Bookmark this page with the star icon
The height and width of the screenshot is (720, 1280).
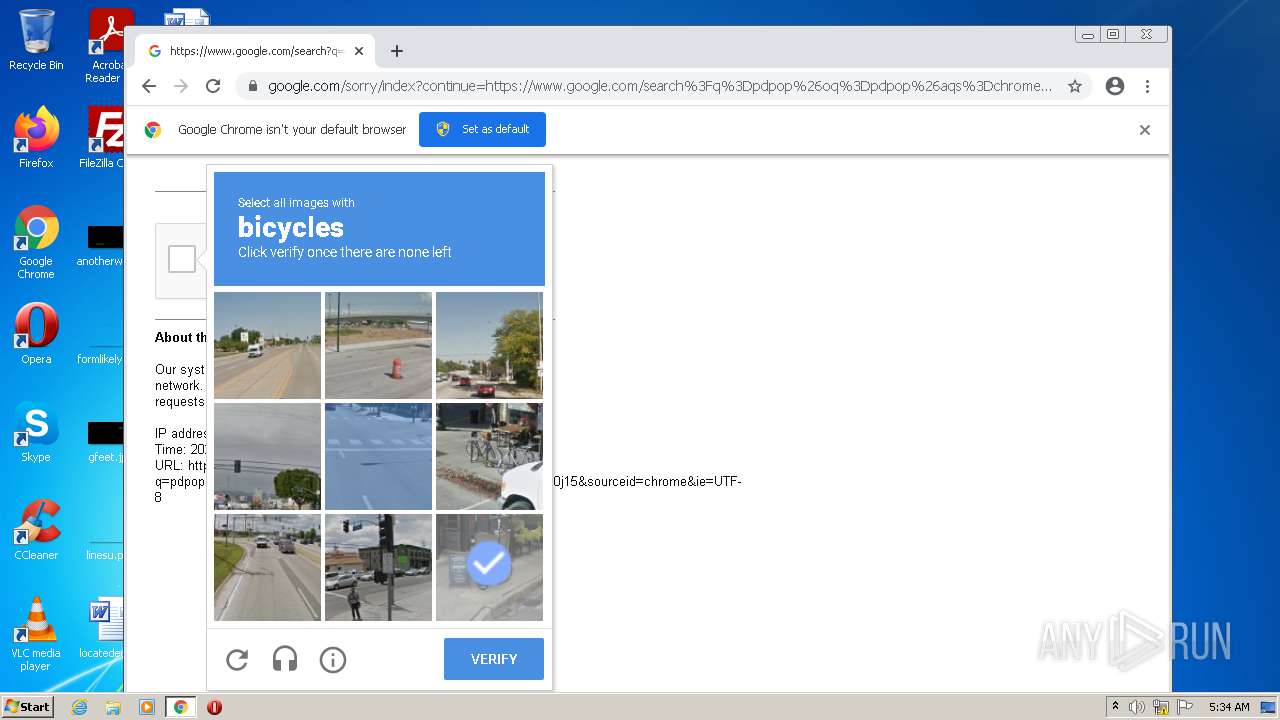click(x=1075, y=86)
